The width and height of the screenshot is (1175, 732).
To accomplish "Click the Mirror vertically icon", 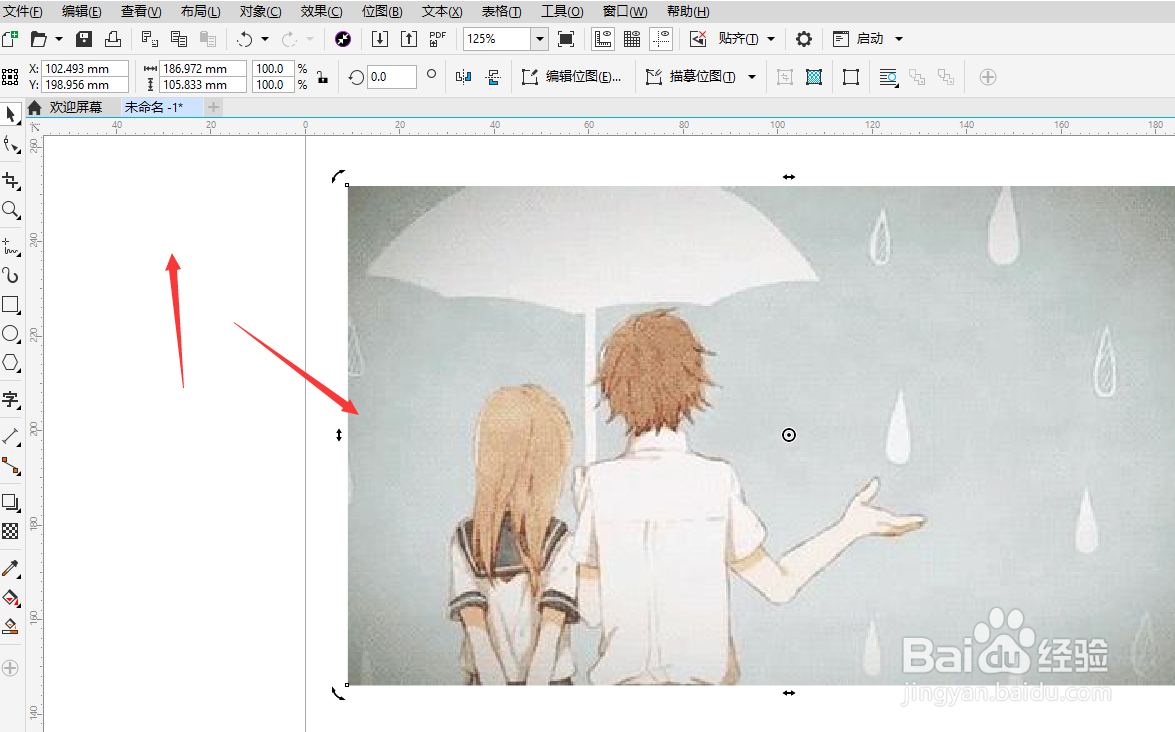I will (x=493, y=76).
